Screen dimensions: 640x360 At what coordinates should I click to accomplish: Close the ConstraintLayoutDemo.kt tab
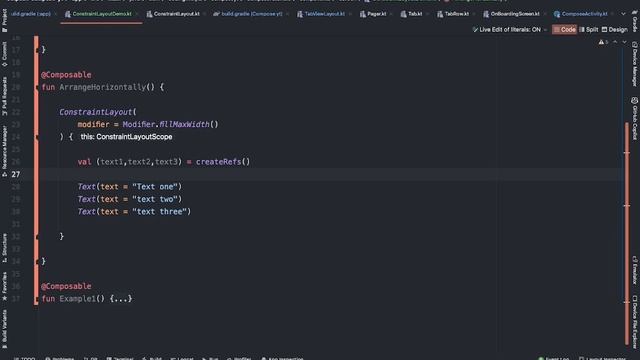point(137,14)
